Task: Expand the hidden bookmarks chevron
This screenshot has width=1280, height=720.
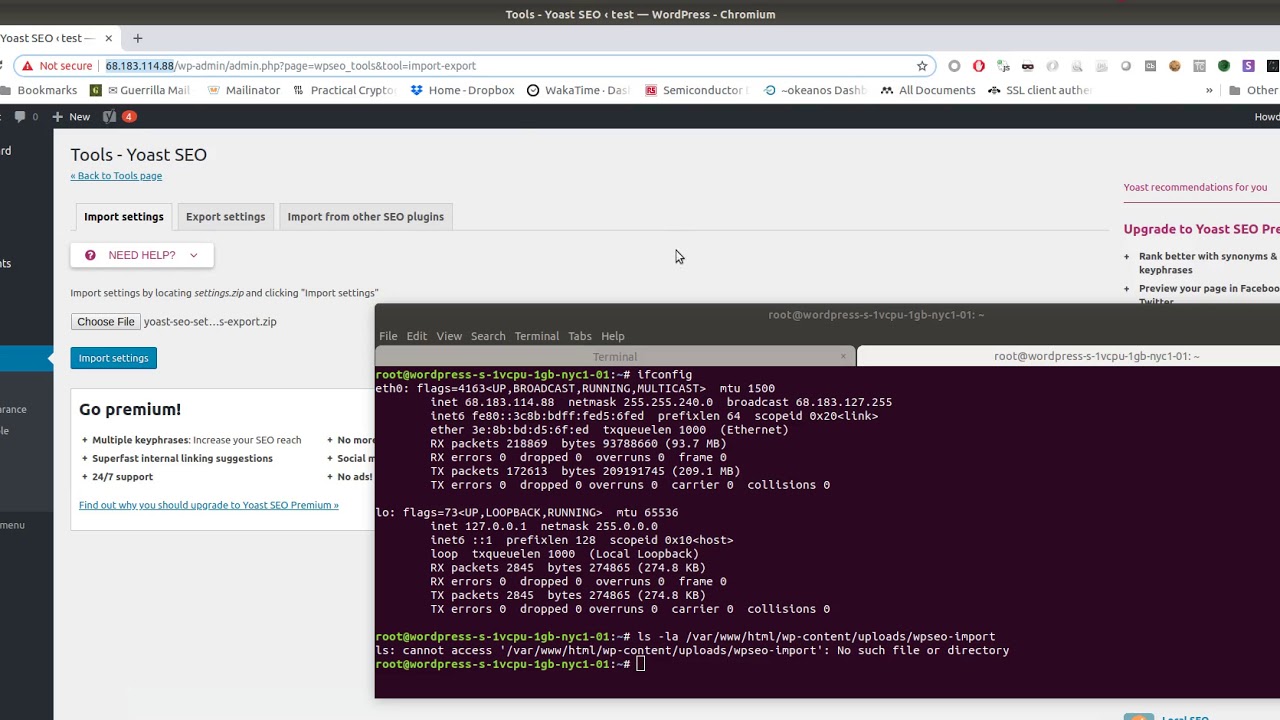Action: pos(1209,90)
